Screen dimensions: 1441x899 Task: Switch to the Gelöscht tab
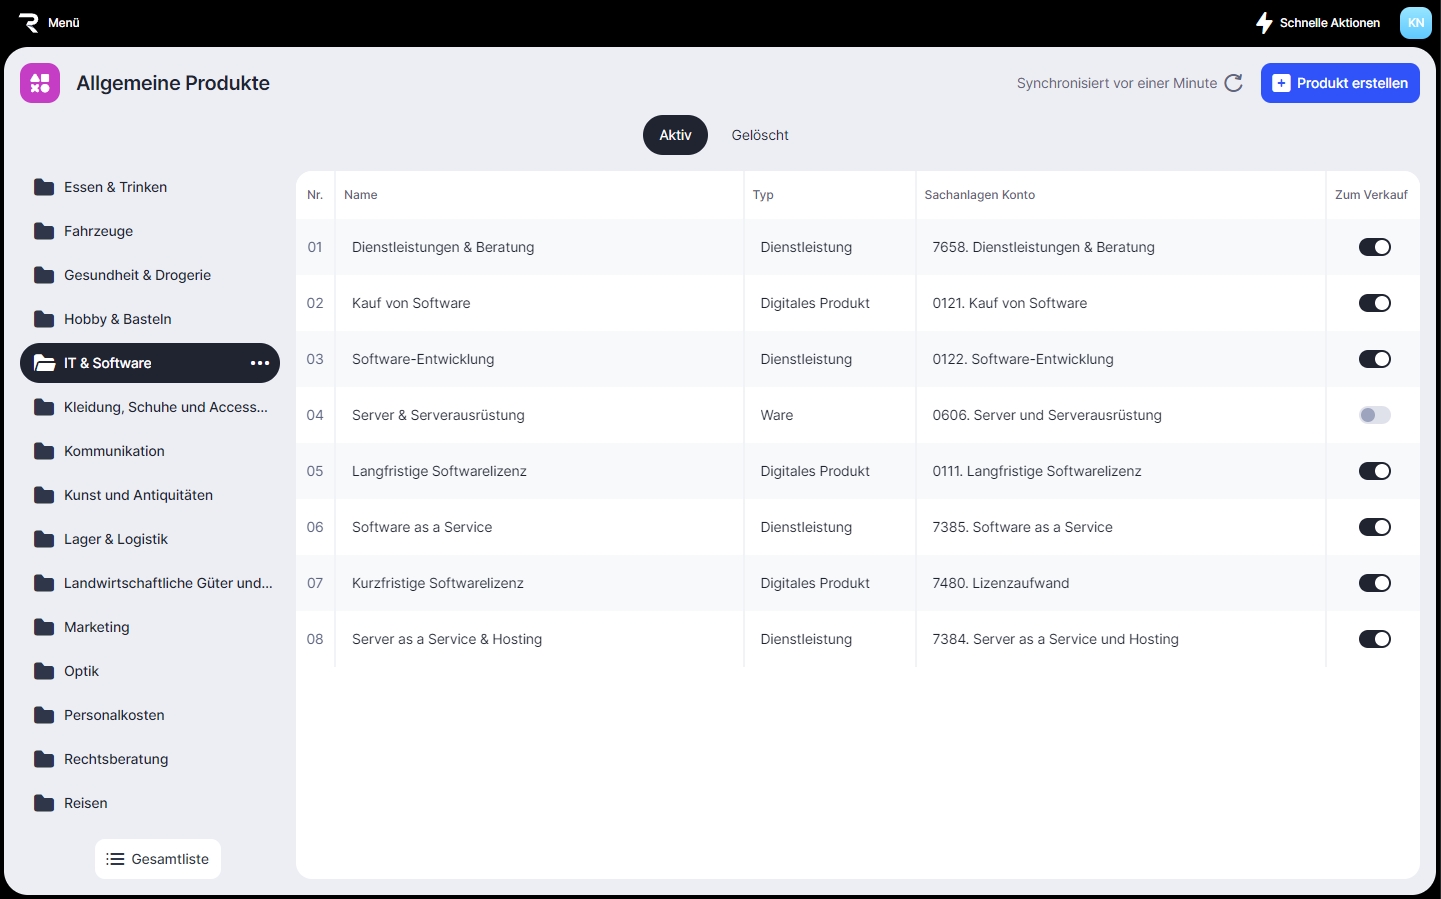(759, 135)
